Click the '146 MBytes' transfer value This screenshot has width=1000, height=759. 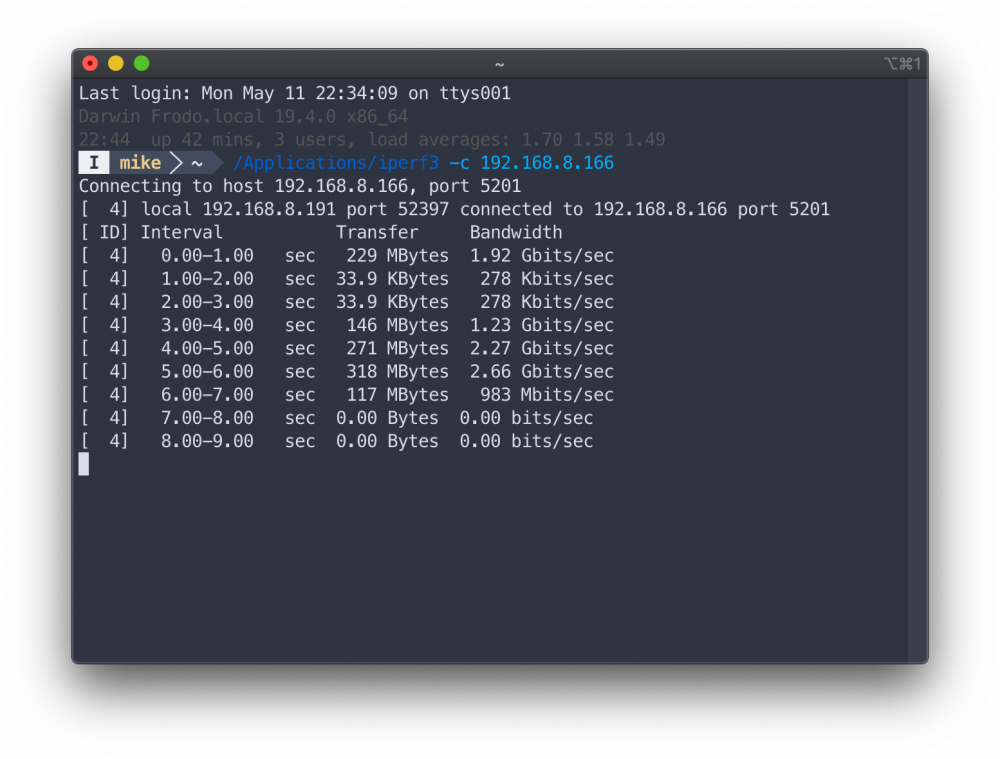point(397,325)
